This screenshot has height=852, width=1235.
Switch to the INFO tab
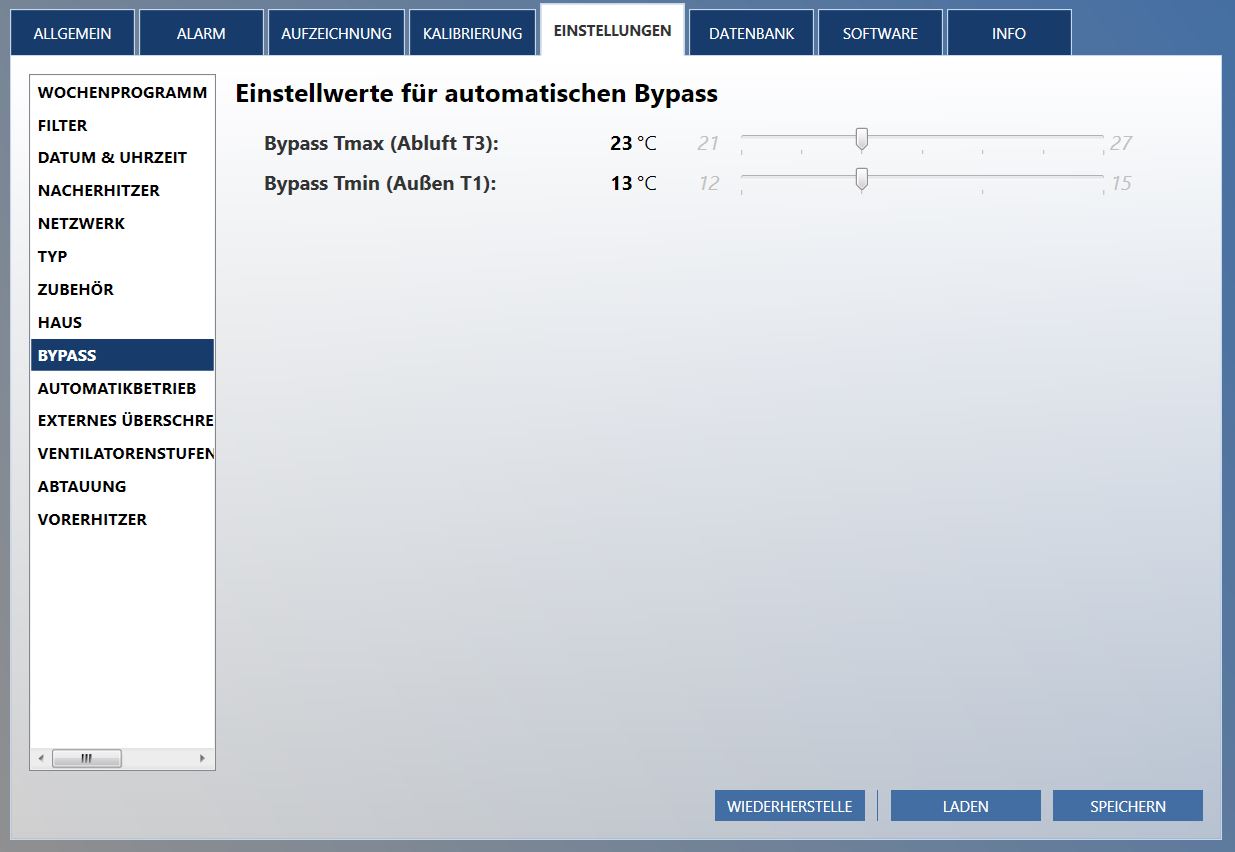[x=1008, y=33]
